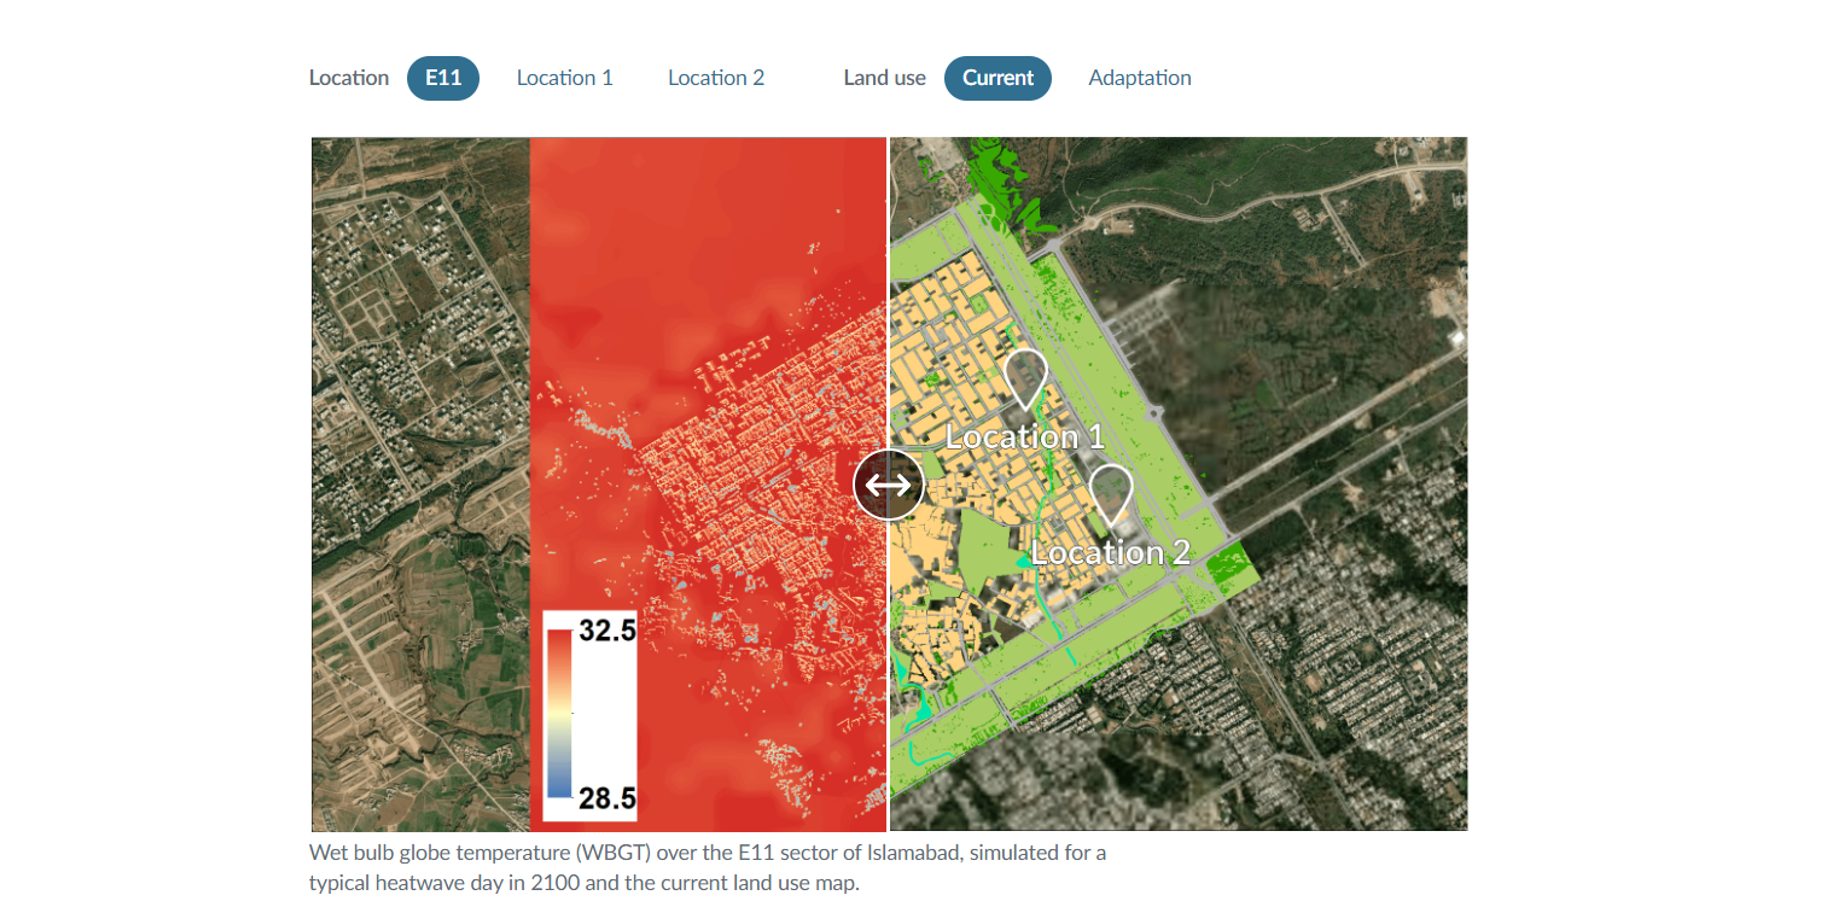Switch land use to Adaptation
The image size is (1839, 910).
1139,78
